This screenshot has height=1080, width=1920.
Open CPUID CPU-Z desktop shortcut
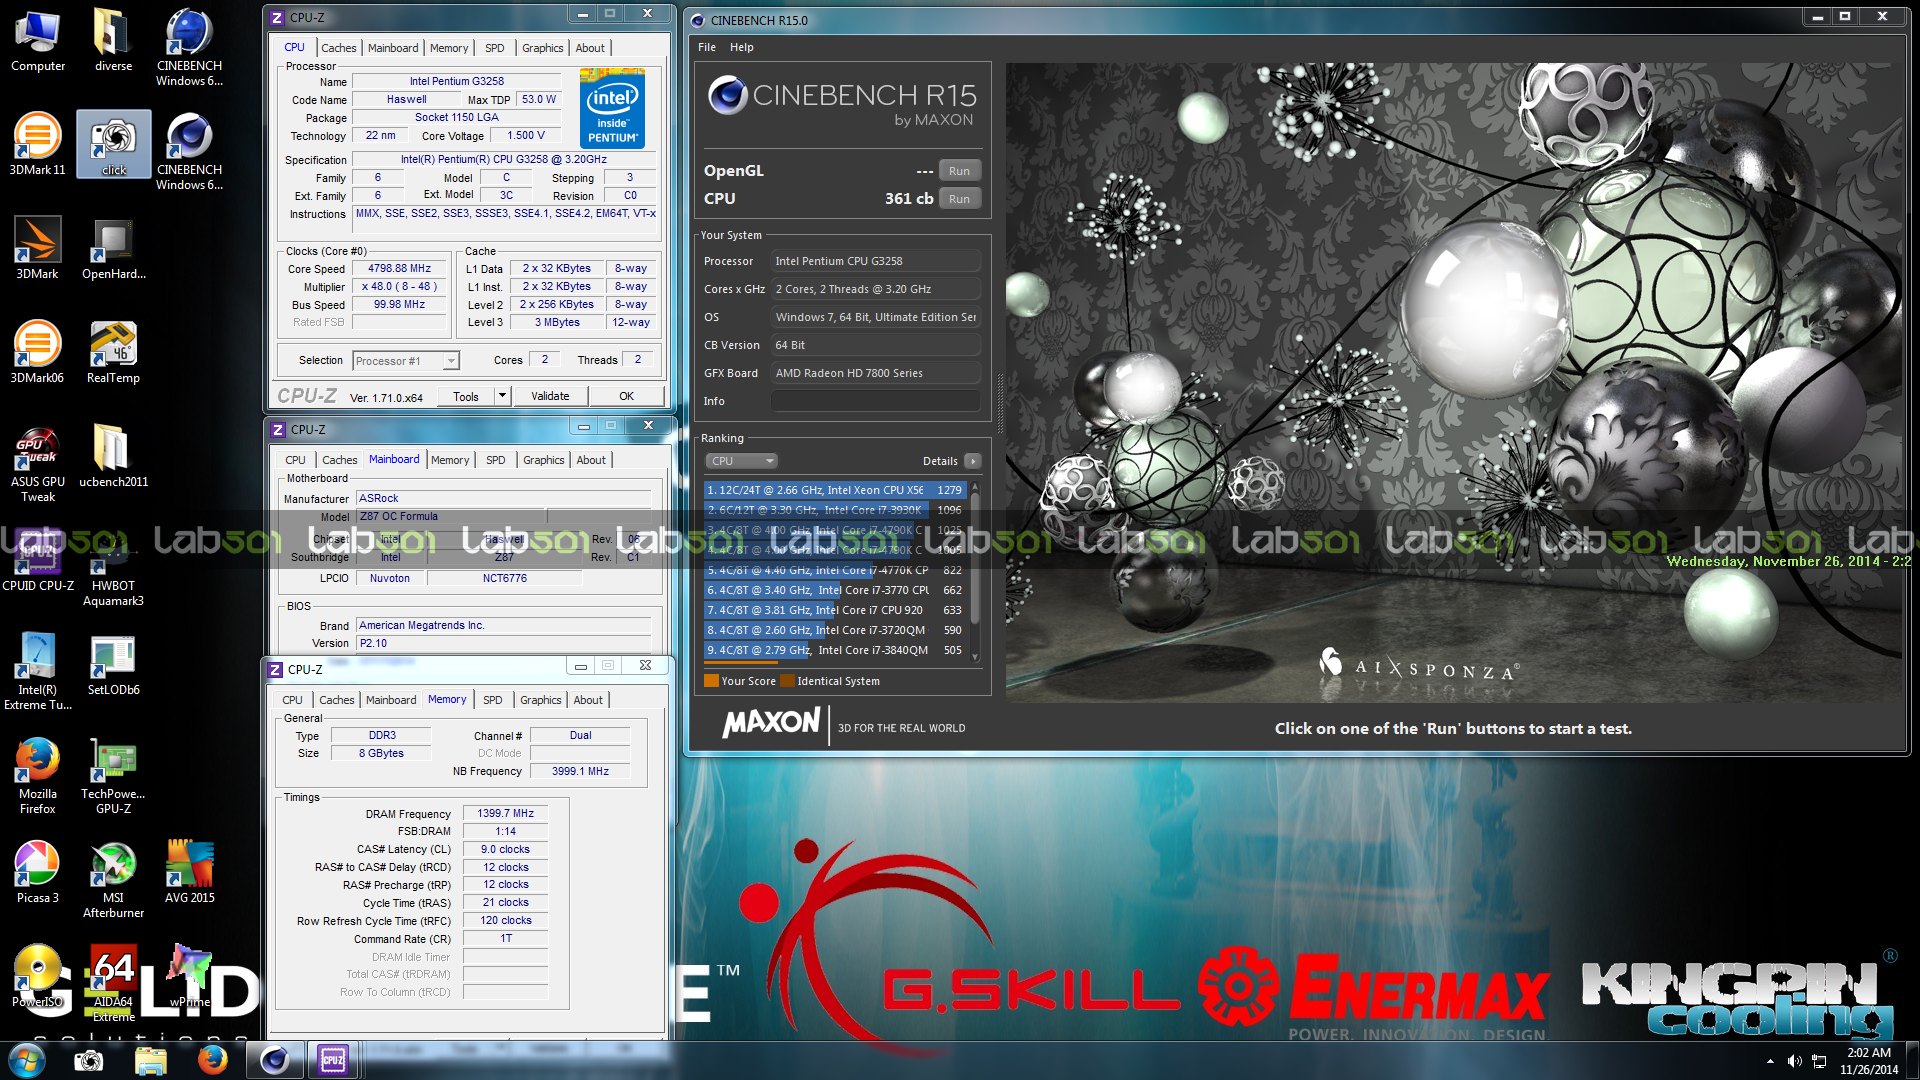point(37,561)
